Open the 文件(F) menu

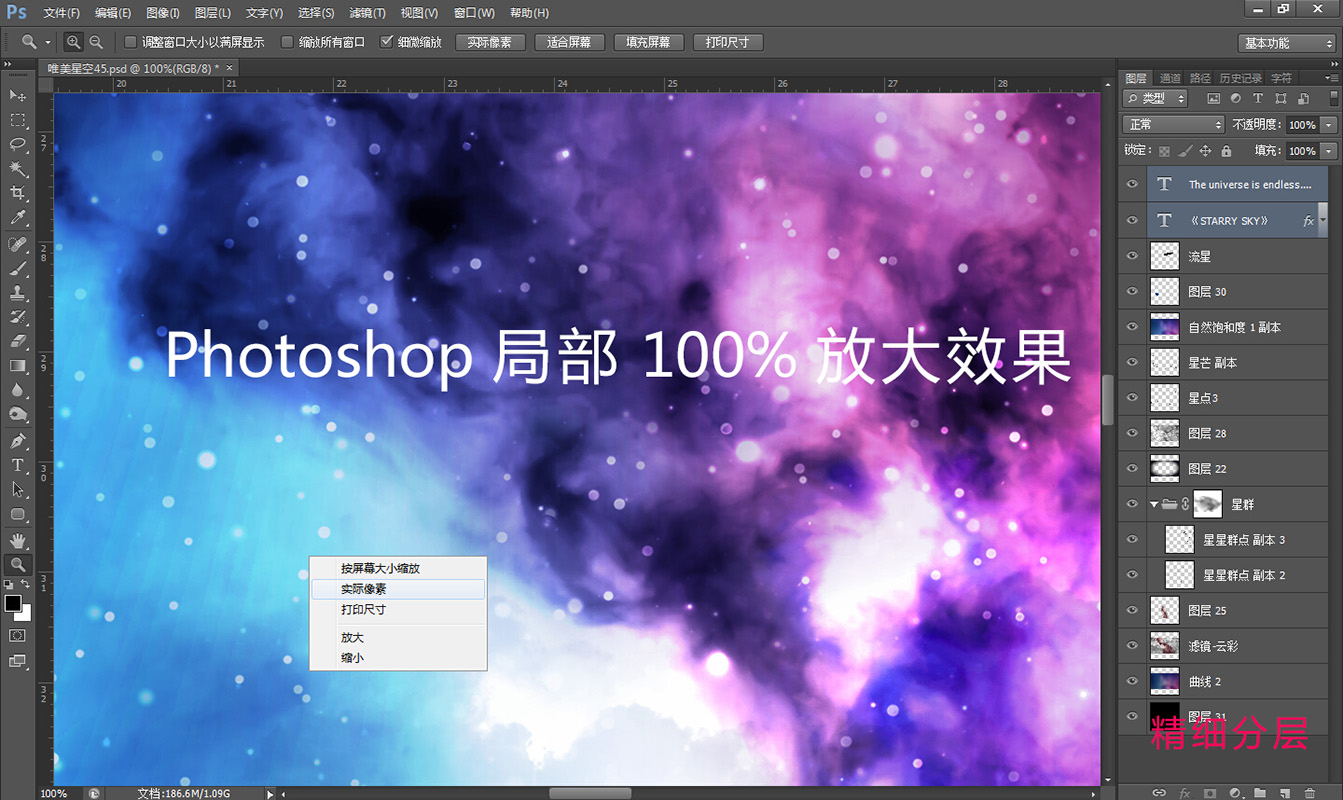click(62, 13)
